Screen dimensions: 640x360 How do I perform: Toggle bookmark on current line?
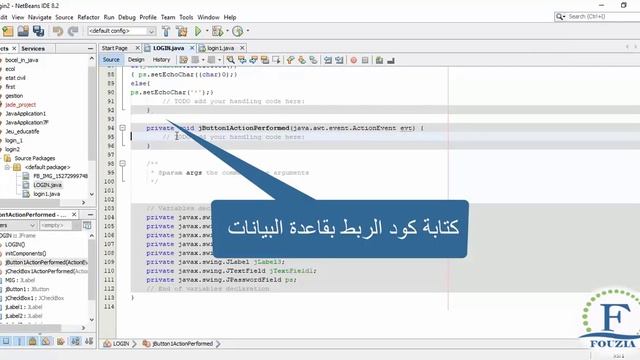point(313,60)
